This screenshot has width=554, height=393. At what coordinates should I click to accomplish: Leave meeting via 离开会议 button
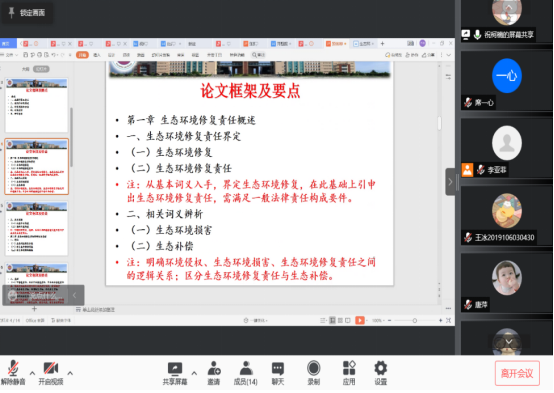(517, 373)
